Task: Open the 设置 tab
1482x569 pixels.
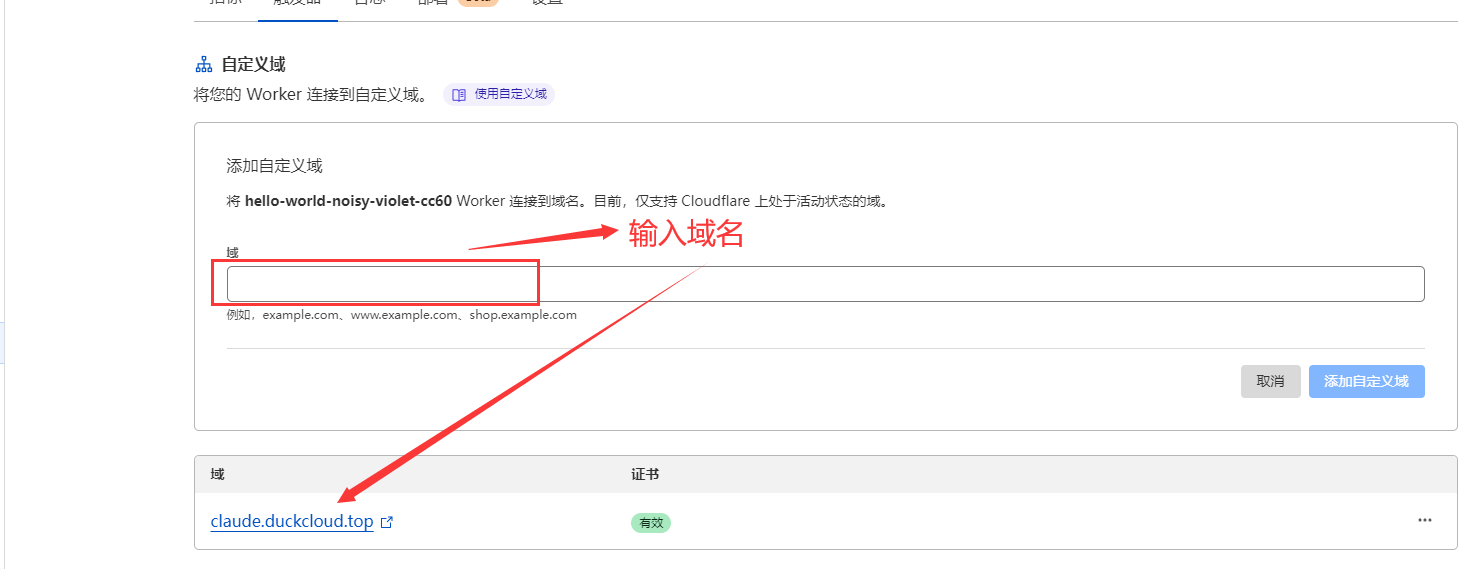Action: (x=547, y=3)
